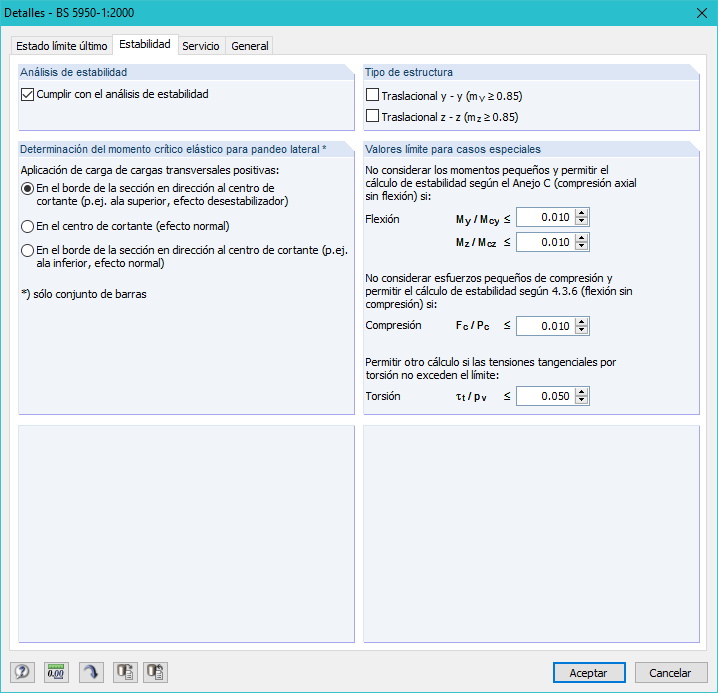Screen dimensions: 718x693
Task: Click the Flexión label
Action: tap(382, 219)
